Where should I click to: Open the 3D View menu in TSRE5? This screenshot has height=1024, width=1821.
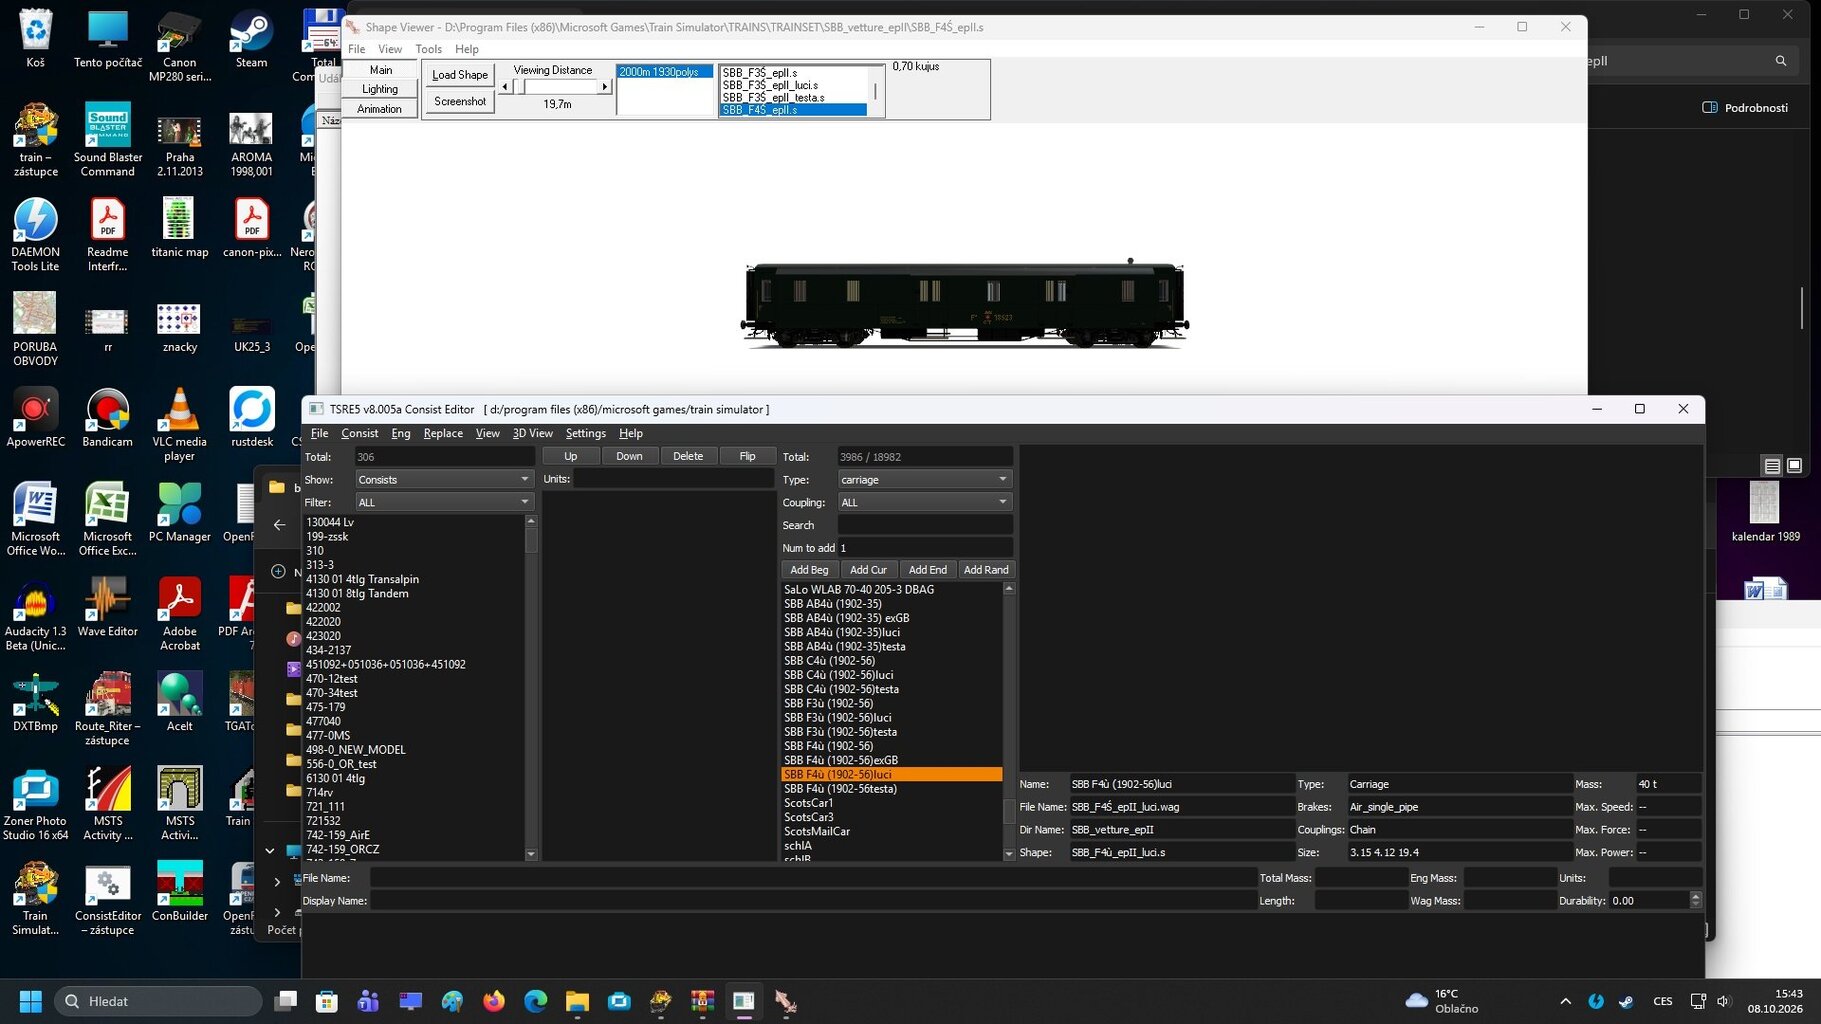coord(532,433)
